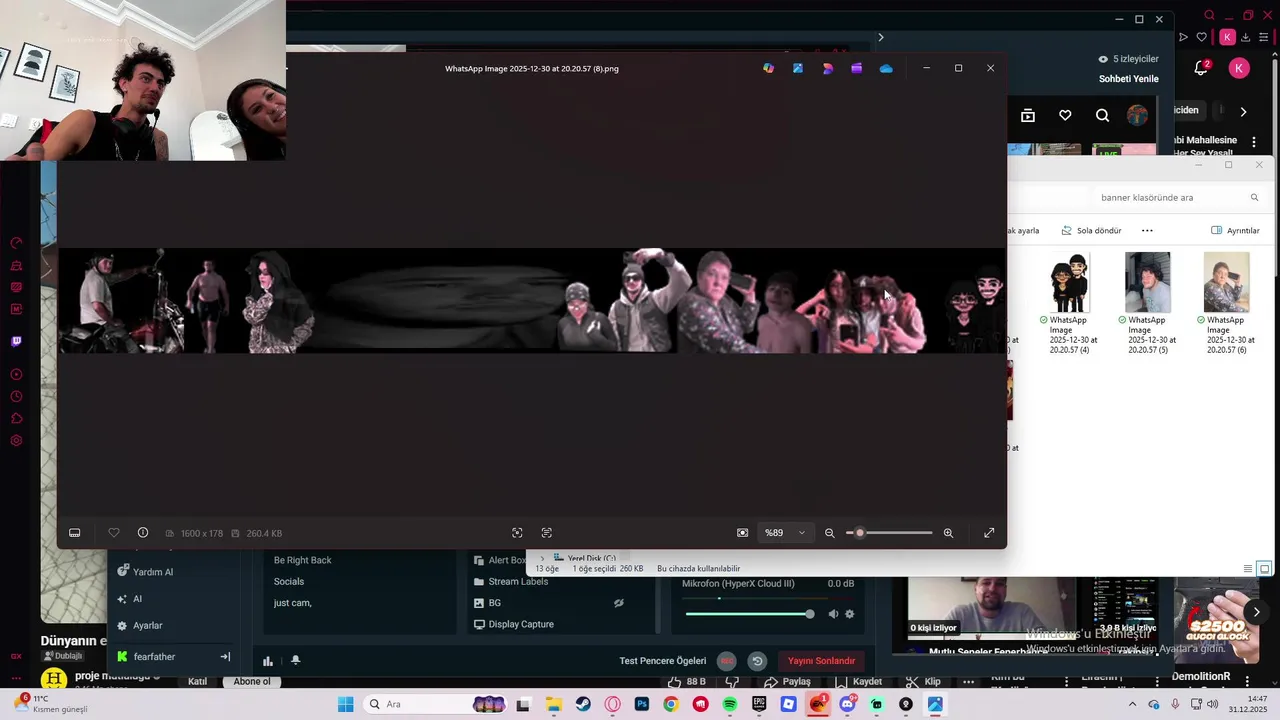Advance the category chips with right chevron
This screenshot has width=1280, height=720.
pos(1243,112)
